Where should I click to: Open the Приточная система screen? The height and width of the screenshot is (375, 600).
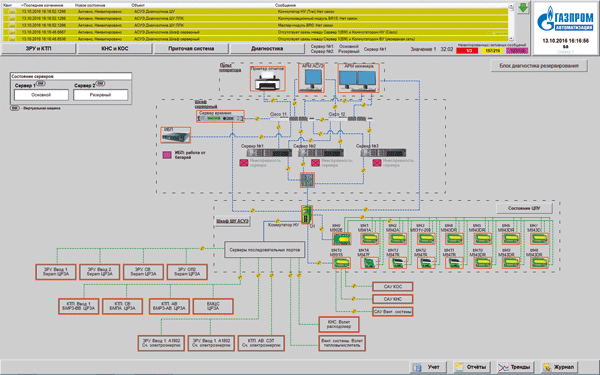pos(191,49)
